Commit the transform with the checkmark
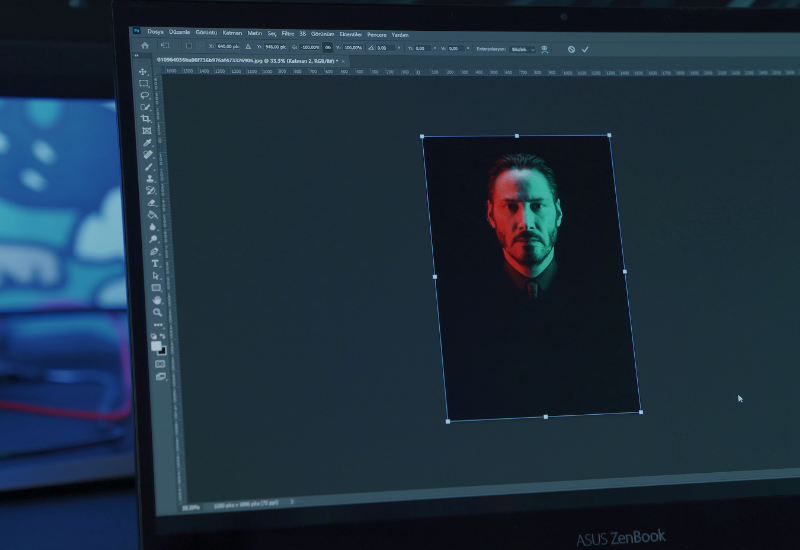800x550 pixels. click(x=585, y=49)
